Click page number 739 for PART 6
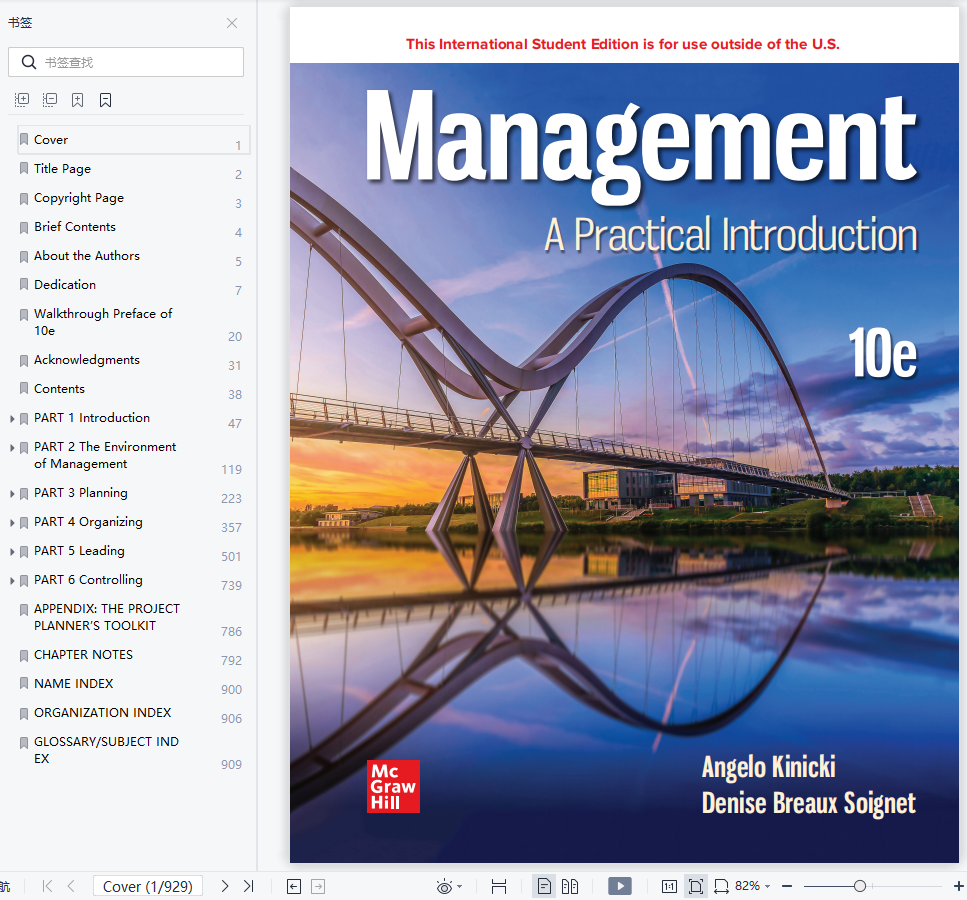Viewport: 967px width, 900px height. click(x=231, y=585)
